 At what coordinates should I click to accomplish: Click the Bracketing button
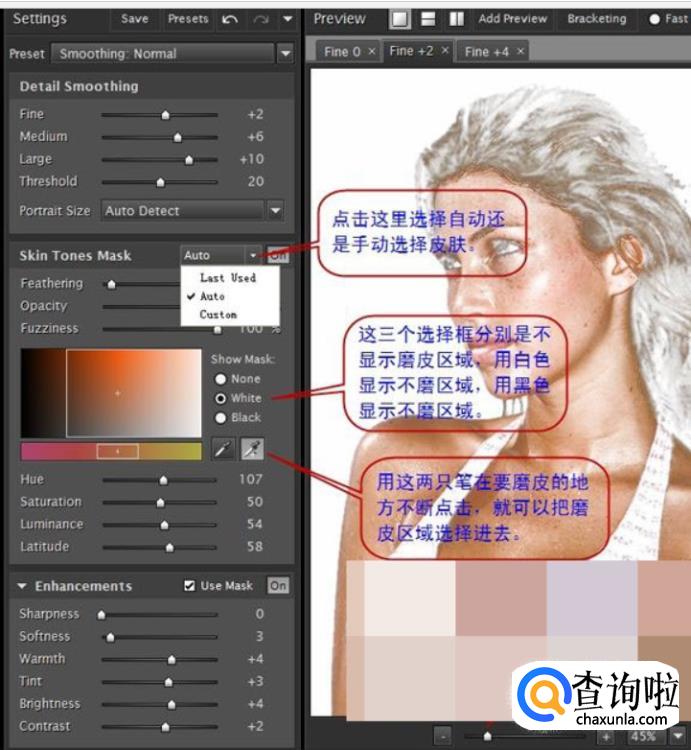pyautogui.click(x=597, y=19)
